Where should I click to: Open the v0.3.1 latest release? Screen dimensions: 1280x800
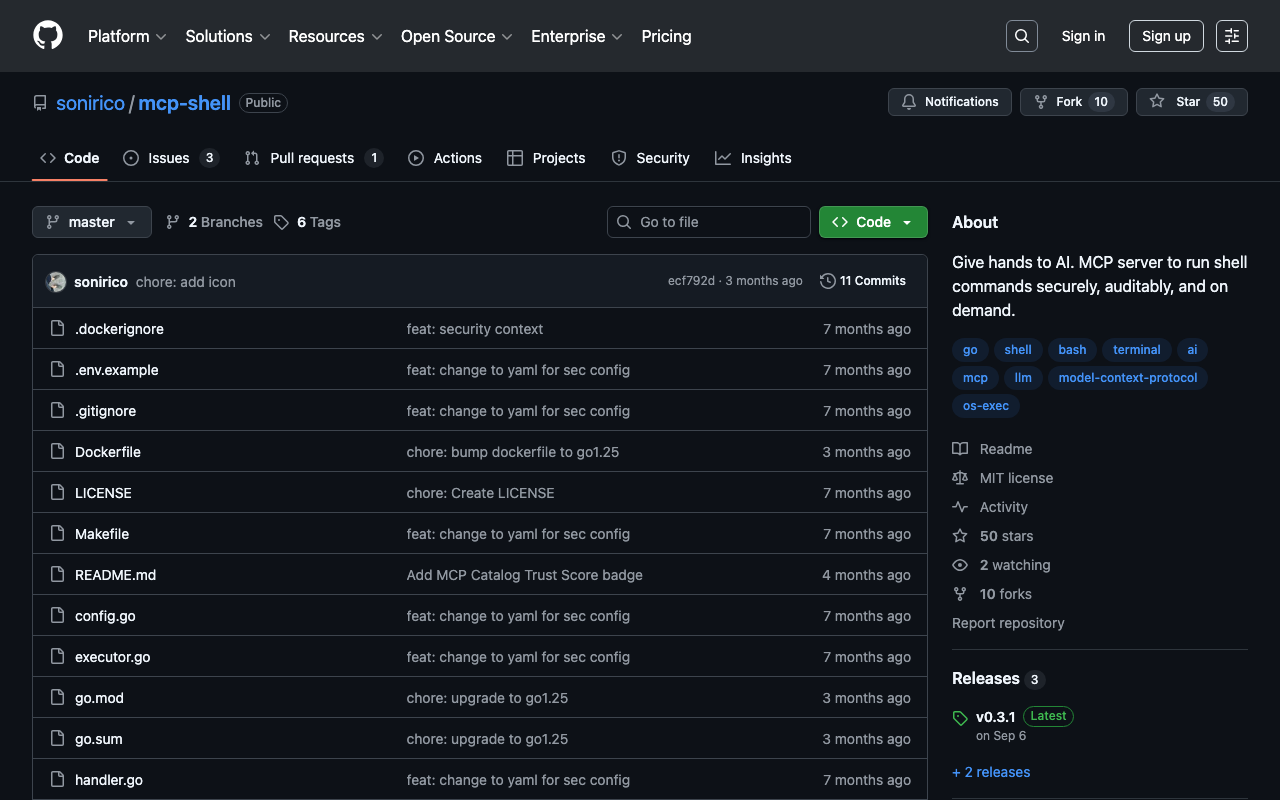click(x=995, y=716)
